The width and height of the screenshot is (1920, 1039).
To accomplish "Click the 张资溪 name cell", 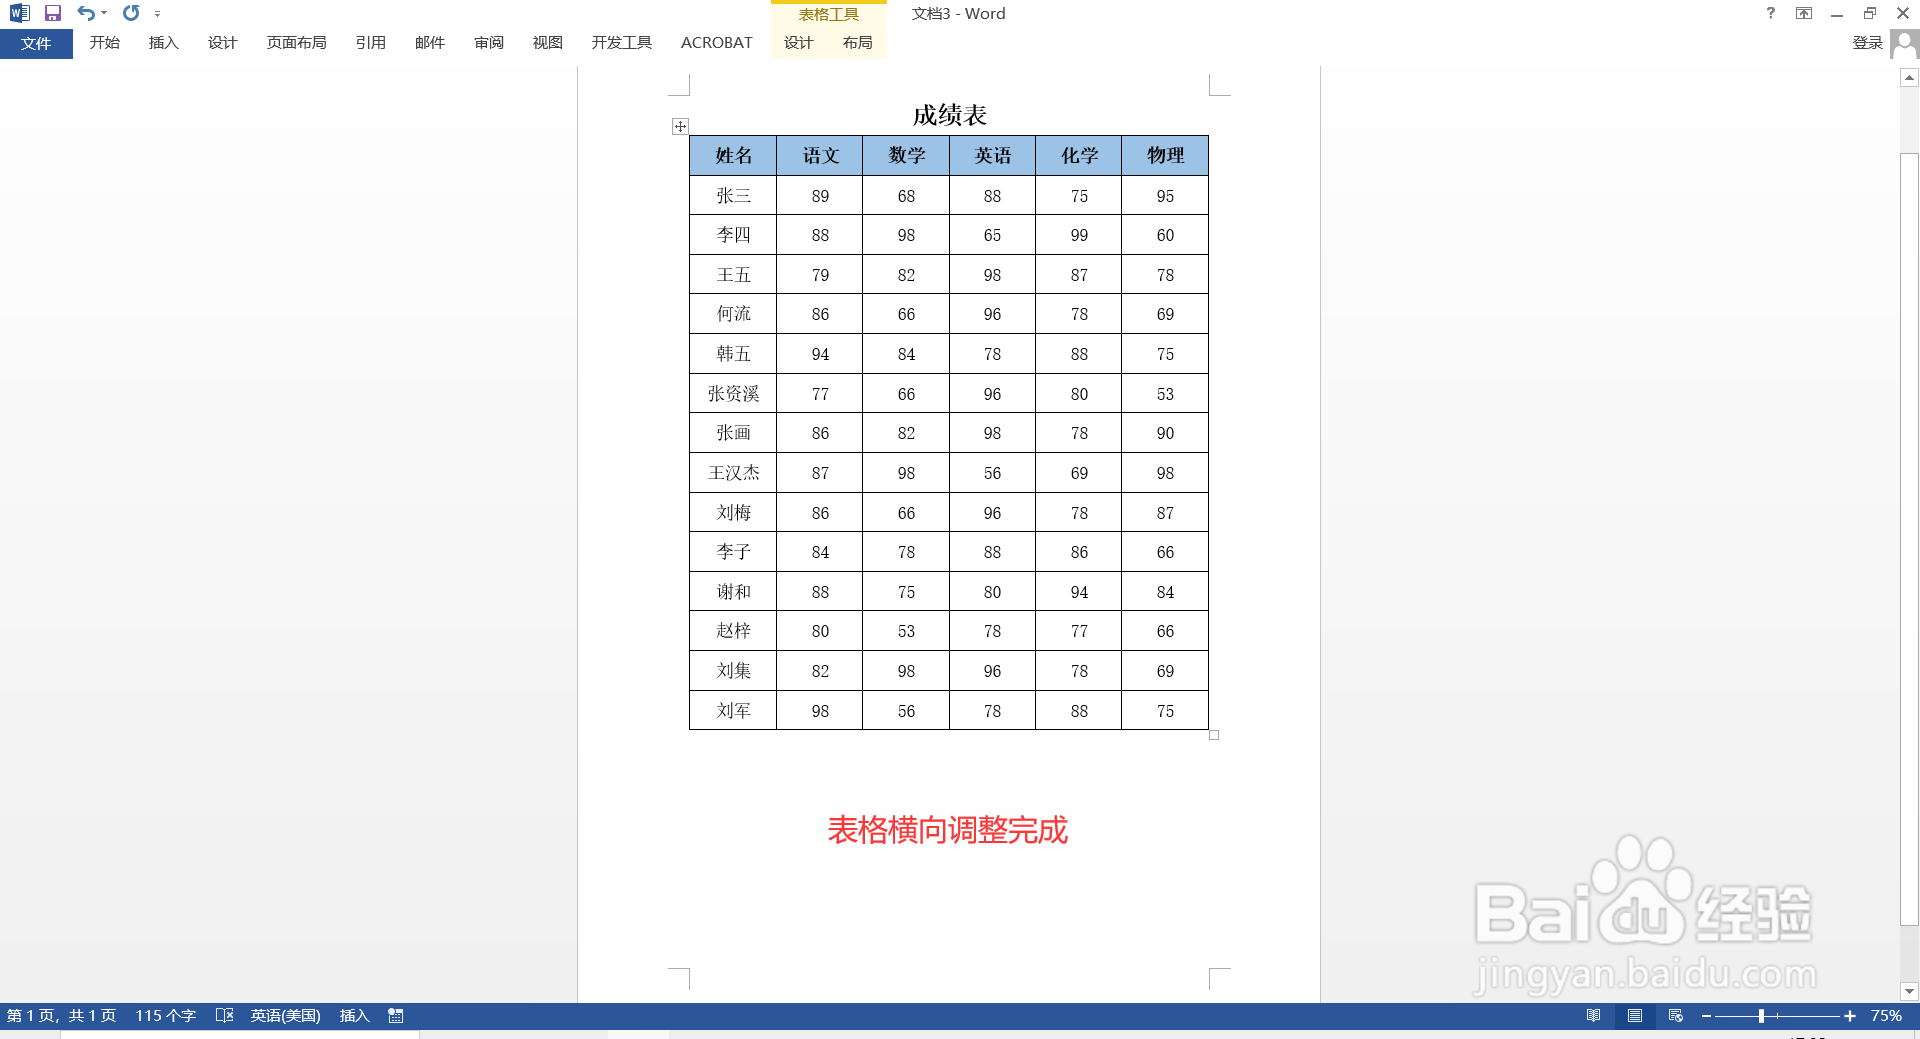I will tap(733, 394).
